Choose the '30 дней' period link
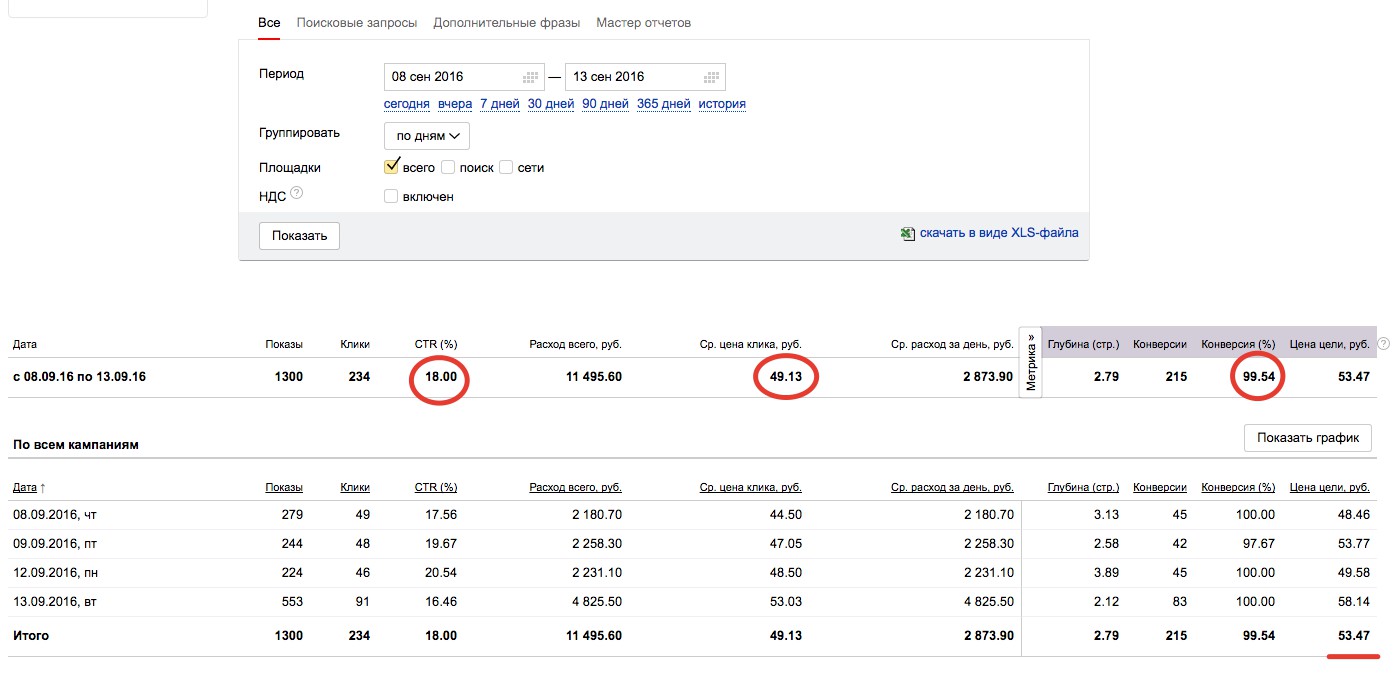1398x686 pixels. click(550, 104)
